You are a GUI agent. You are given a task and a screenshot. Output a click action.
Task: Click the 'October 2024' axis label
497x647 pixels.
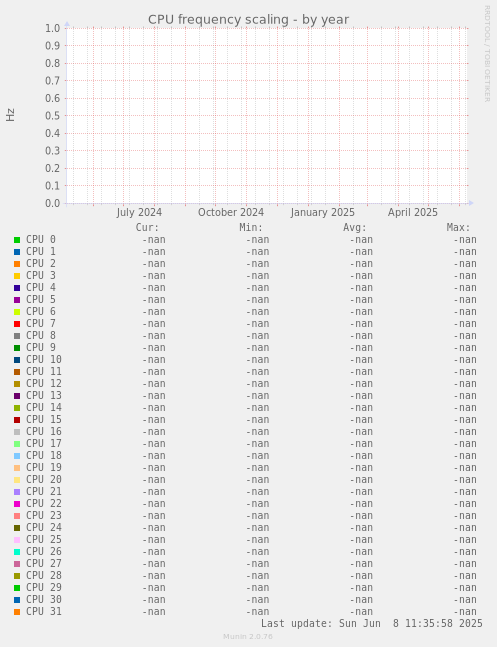[231, 213]
